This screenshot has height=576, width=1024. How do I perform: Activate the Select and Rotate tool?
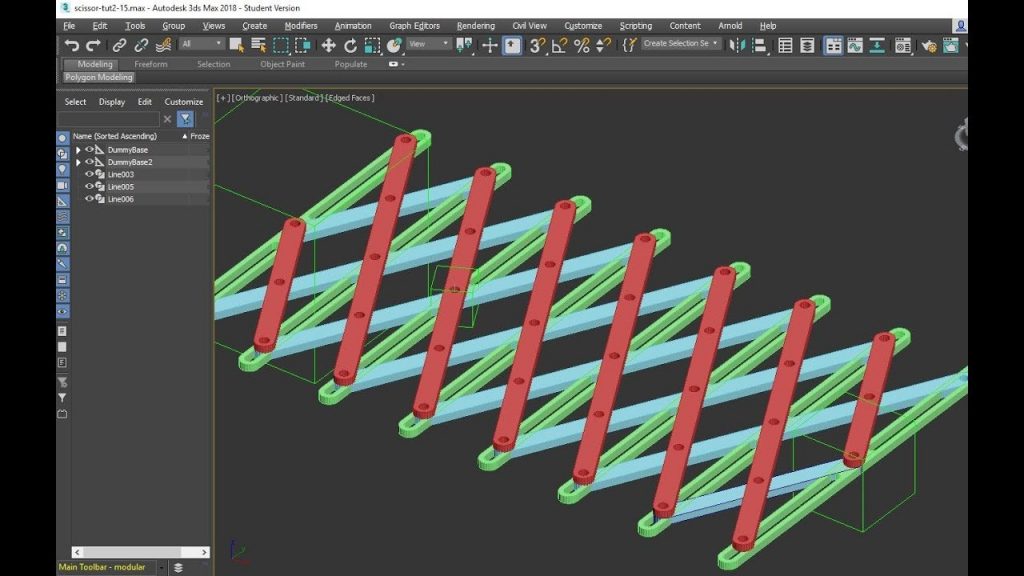point(351,45)
